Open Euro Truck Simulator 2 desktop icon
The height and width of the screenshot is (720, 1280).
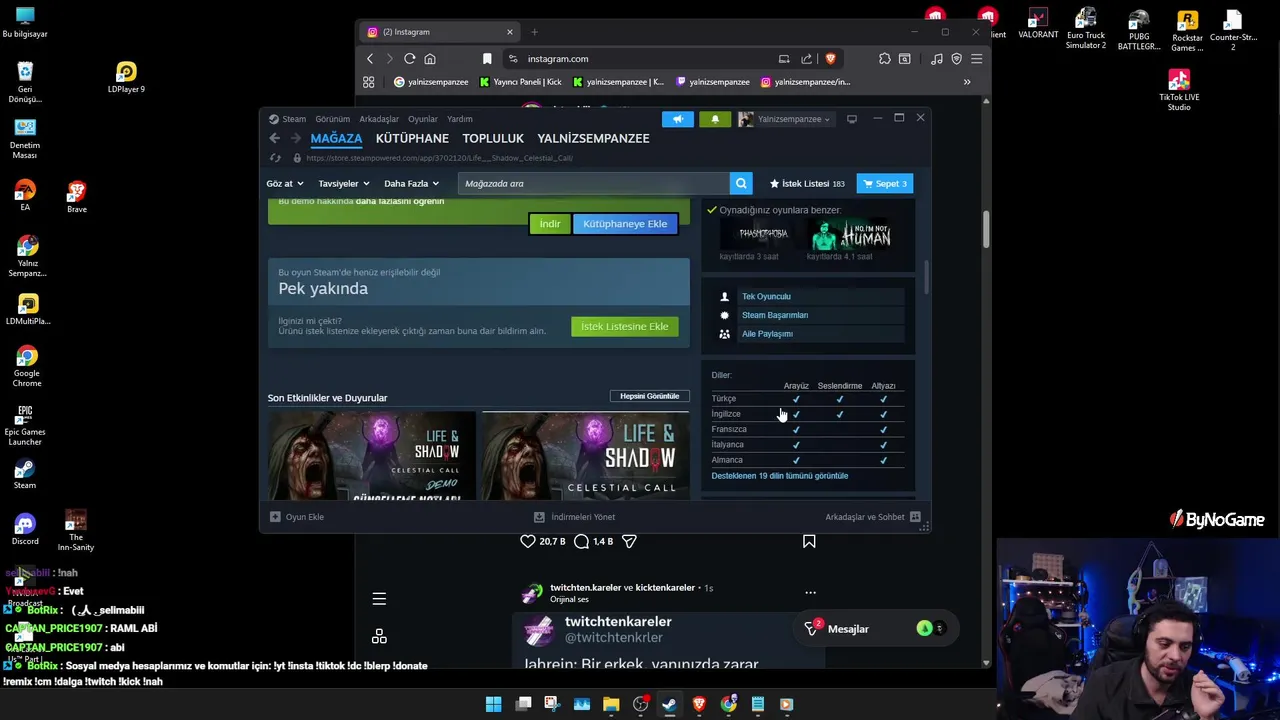(1086, 29)
